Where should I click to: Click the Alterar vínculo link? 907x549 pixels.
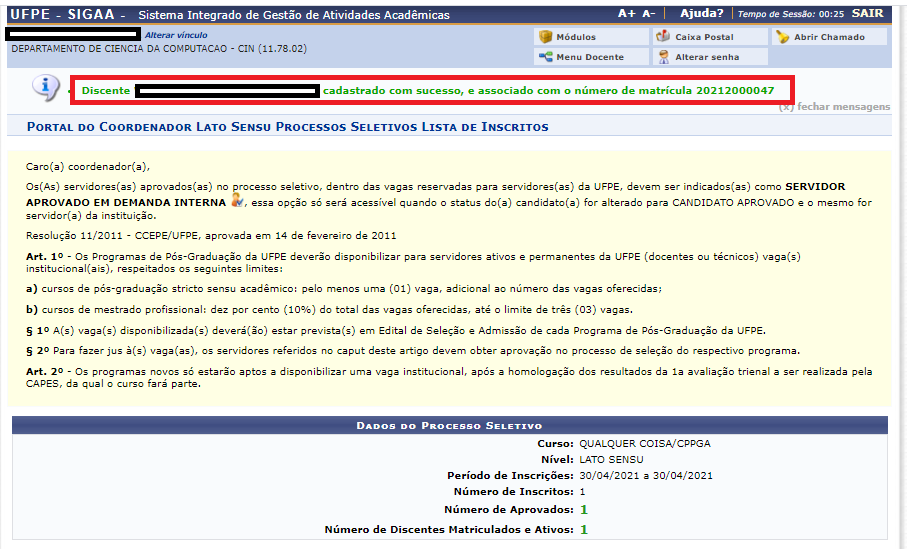(176, 35)
